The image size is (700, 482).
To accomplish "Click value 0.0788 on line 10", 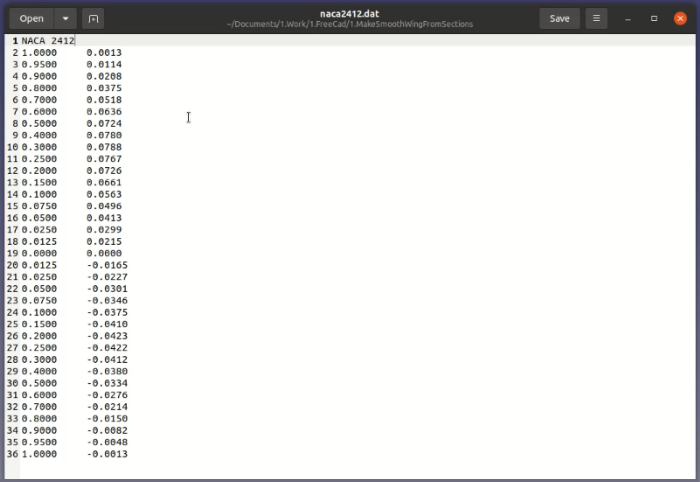I will (x=104, y=147).
